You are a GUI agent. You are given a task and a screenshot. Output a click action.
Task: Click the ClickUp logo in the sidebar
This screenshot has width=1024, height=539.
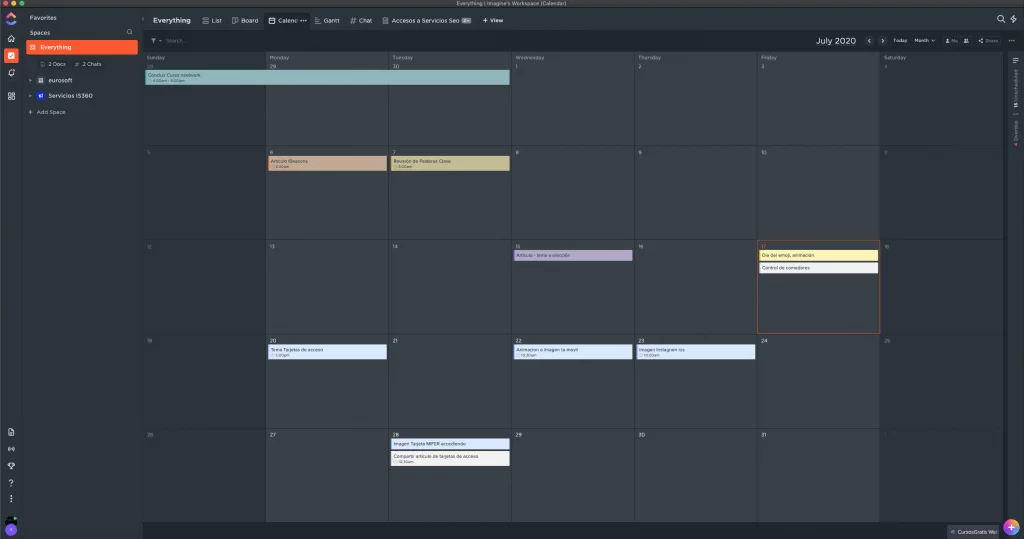11,20
